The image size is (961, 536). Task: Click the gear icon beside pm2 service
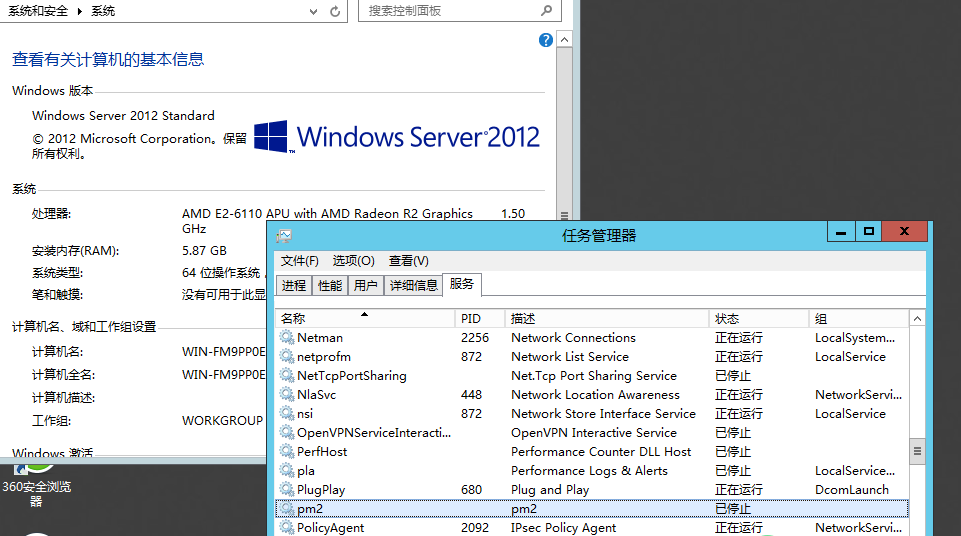pos(286,508)
